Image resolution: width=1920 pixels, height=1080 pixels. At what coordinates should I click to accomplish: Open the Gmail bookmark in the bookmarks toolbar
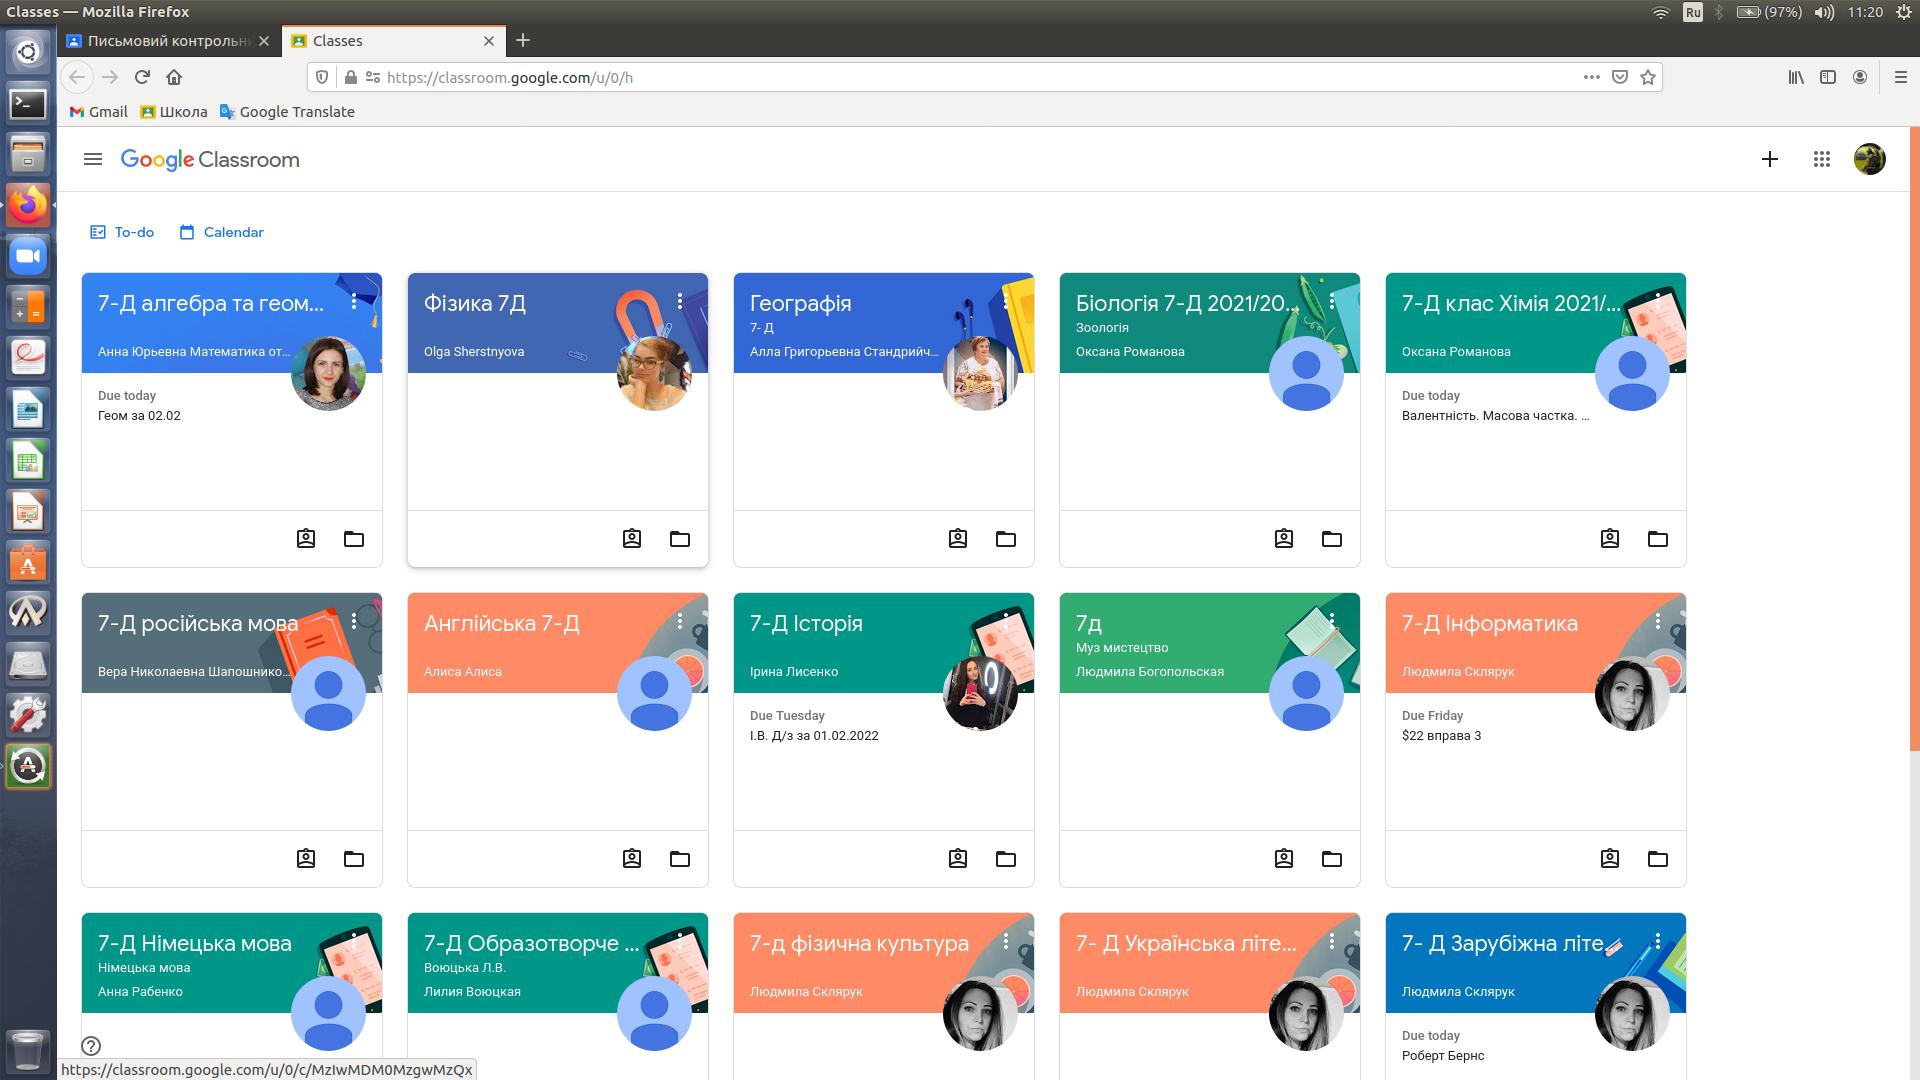[98, 112]
